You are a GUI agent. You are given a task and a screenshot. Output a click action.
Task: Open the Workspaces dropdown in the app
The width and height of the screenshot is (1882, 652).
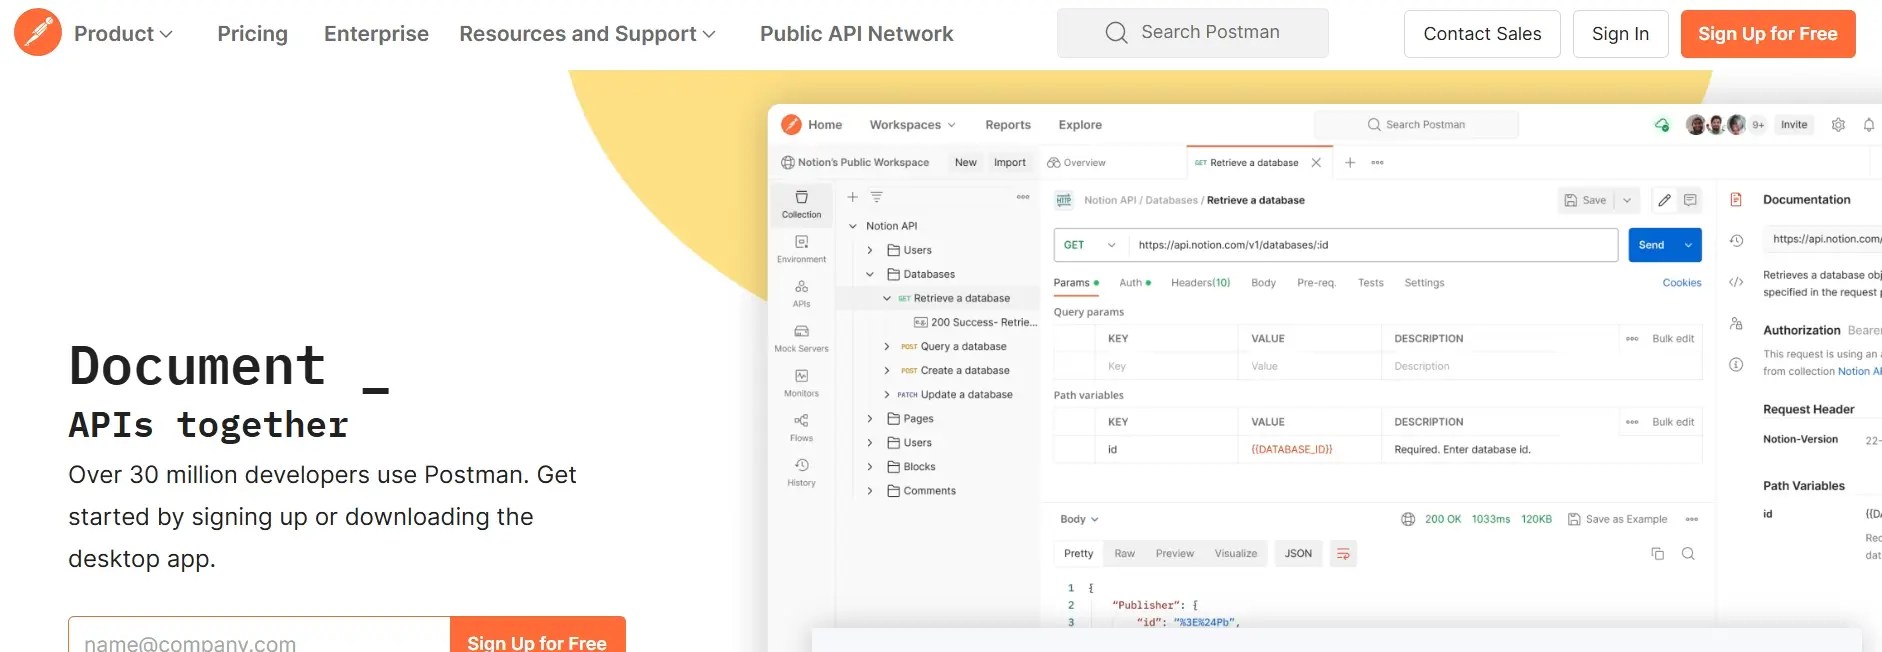coord(912,125)
